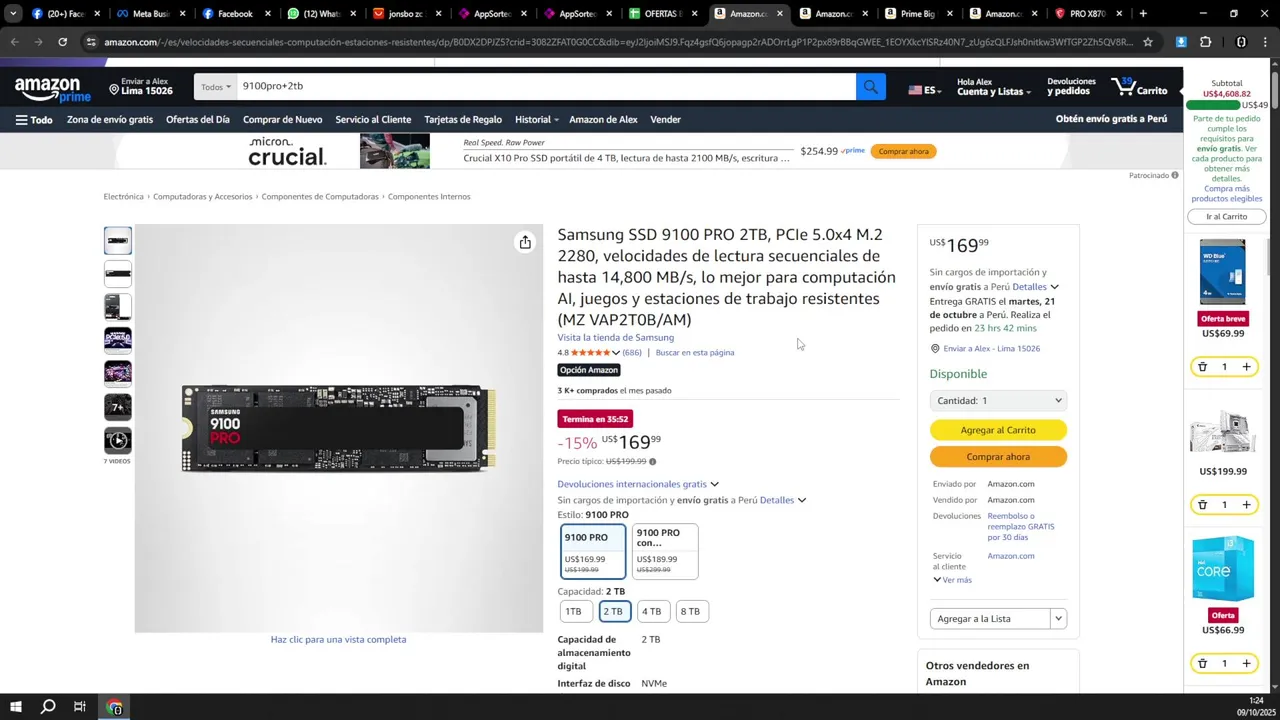The image size is (1280, 720).
Task: Click the Amazon Prime logo
Action: pyautogui.click(x=52, y=89)
